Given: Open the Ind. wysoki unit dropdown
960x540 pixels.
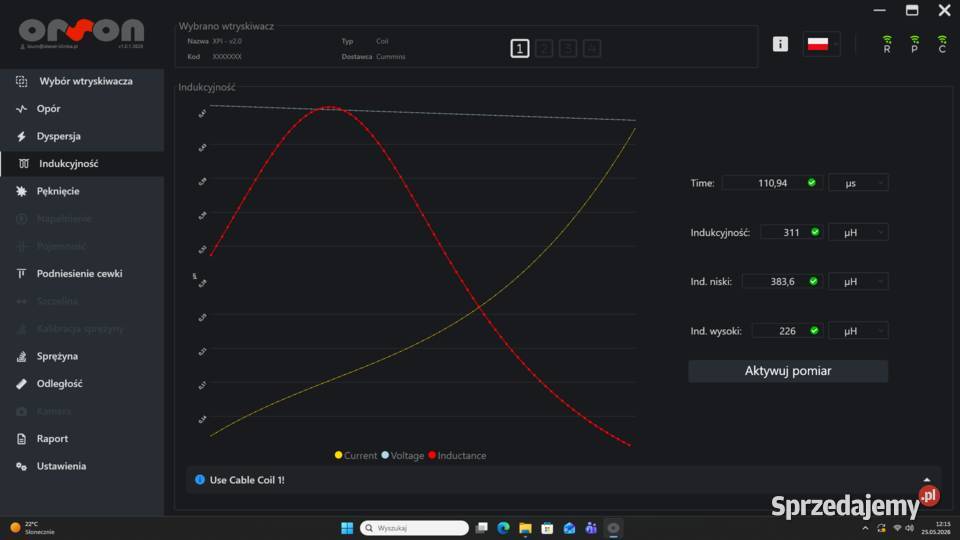Looking at the screenshot, I should pyautogui.click(x=858, y=331).
